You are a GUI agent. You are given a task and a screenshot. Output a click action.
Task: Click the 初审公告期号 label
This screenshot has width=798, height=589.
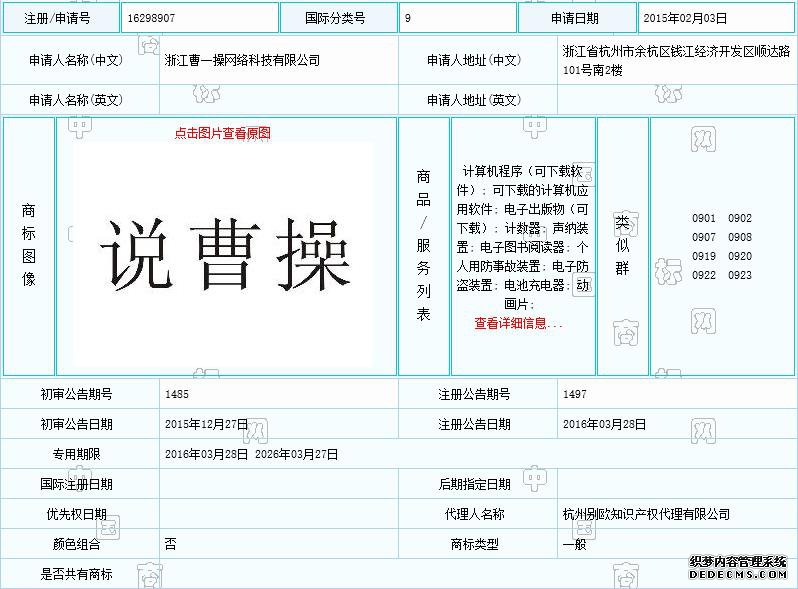click(x=76, y=394)
